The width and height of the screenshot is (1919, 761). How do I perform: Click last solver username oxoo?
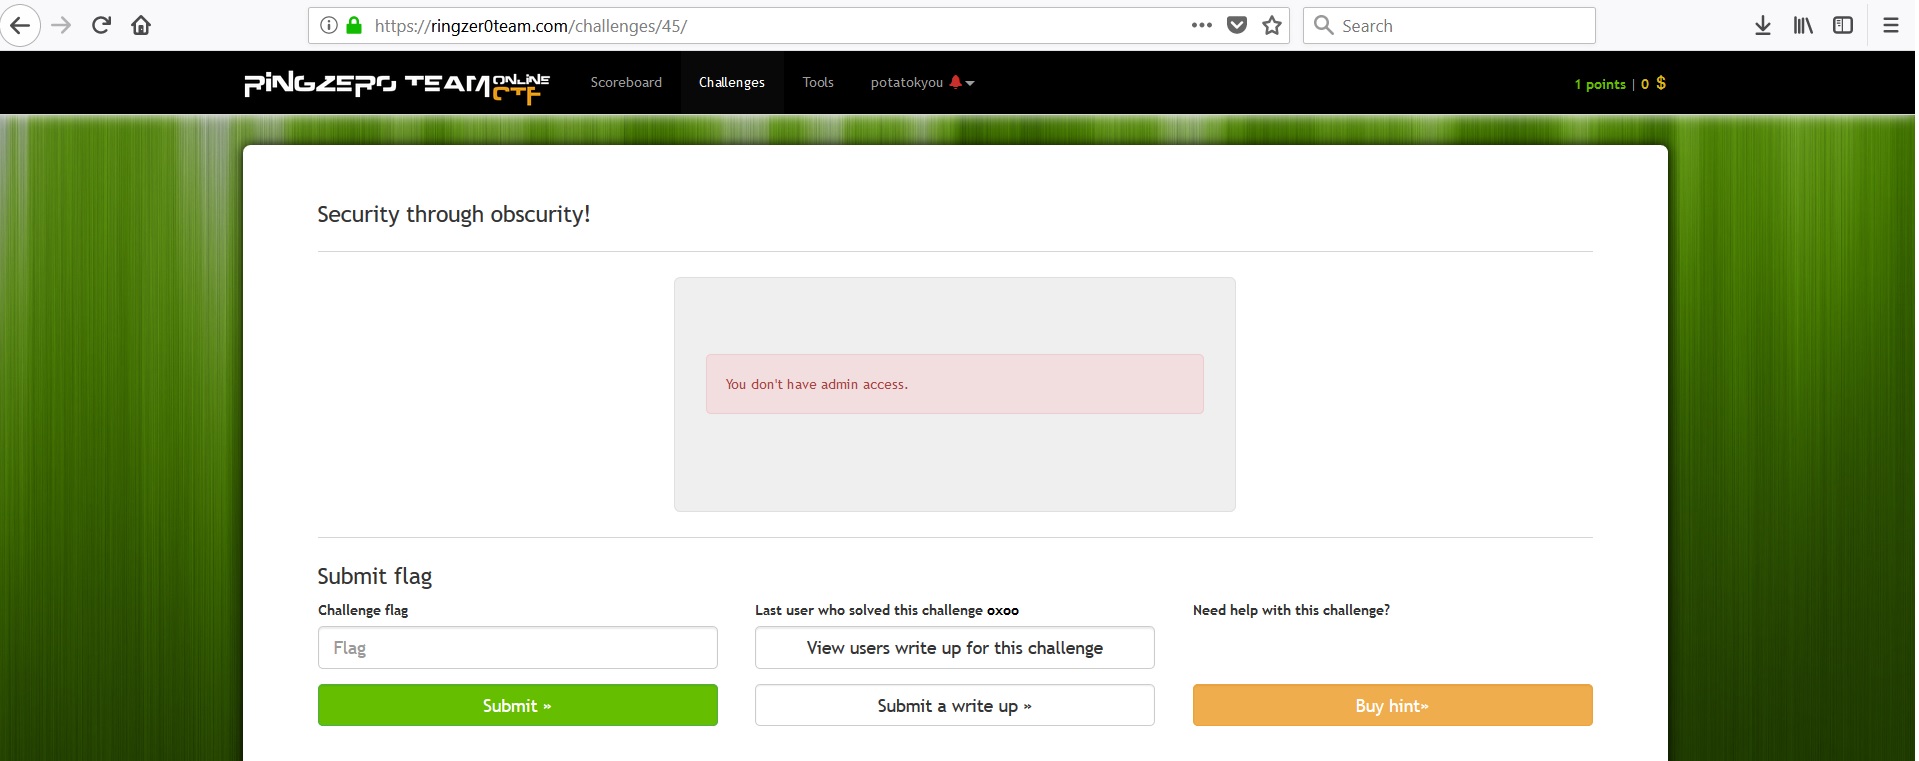coord(1003,610)
